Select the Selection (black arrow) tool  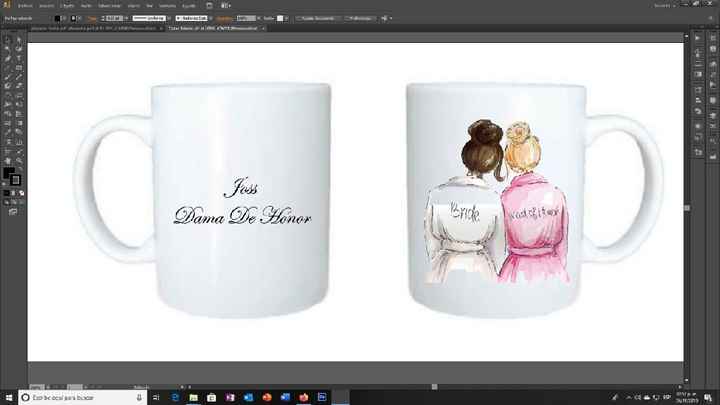7,40
